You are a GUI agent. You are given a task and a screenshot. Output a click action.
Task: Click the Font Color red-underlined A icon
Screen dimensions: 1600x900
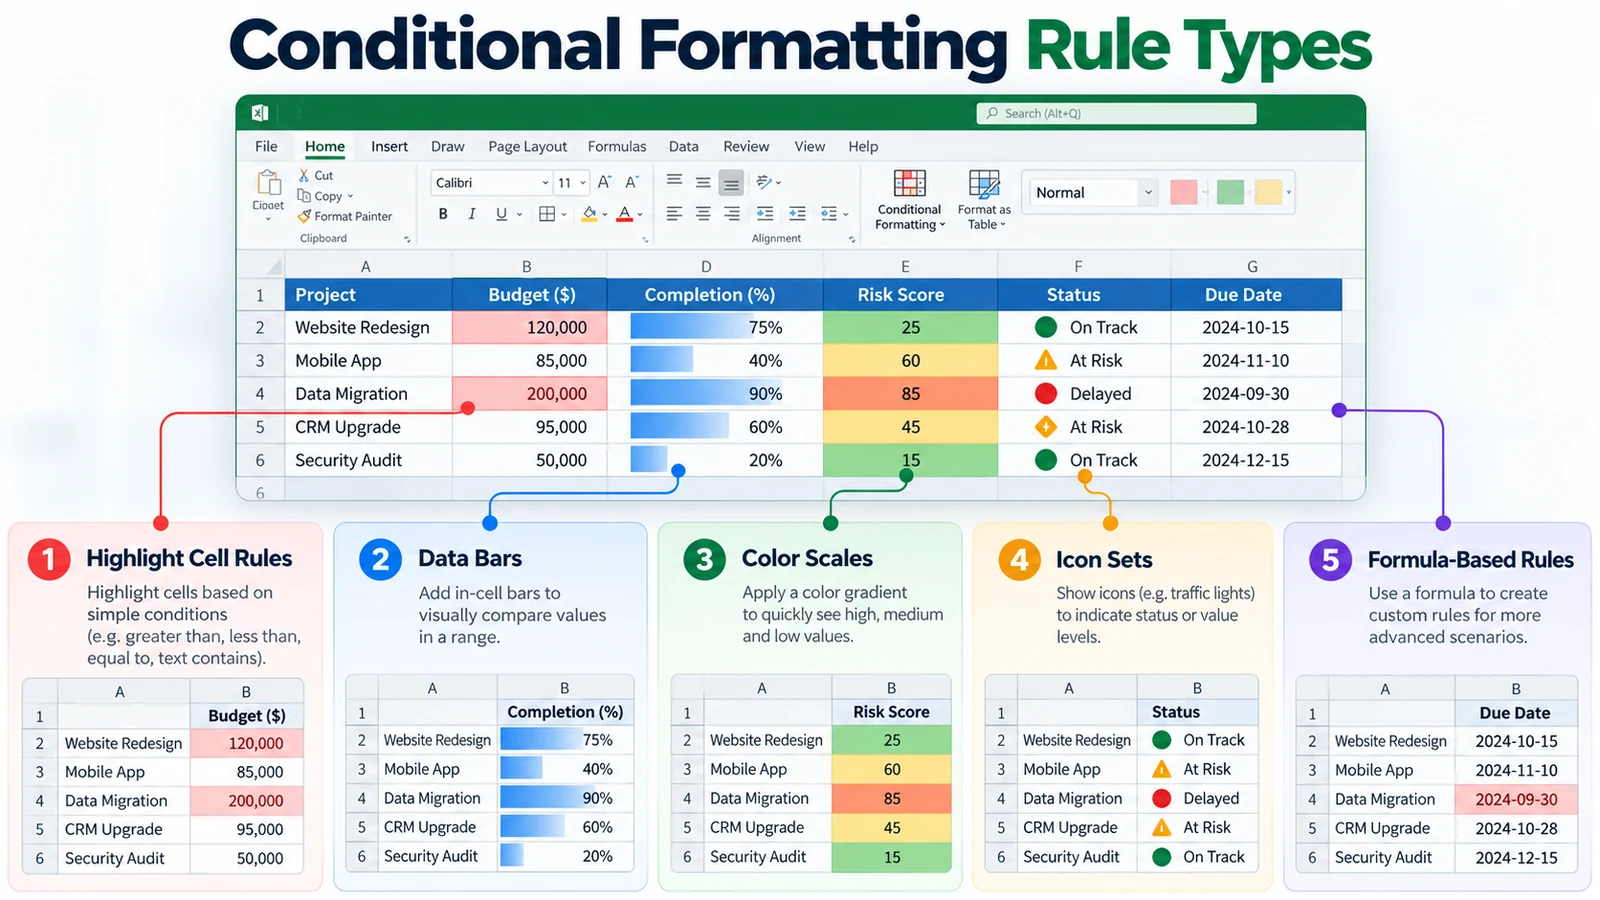pyautogui.click(x=625, y=214)
